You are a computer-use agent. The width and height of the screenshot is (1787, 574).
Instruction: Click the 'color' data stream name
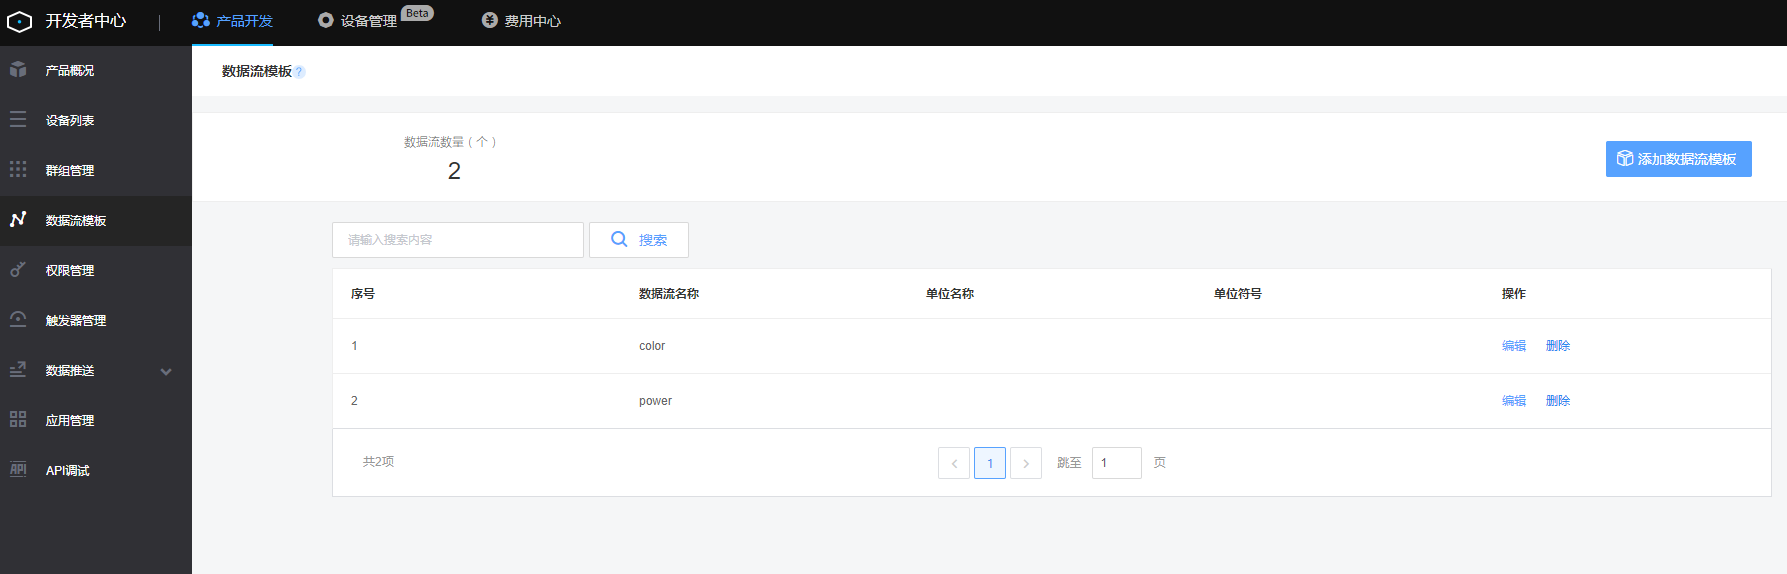click(x=652, y=346)
